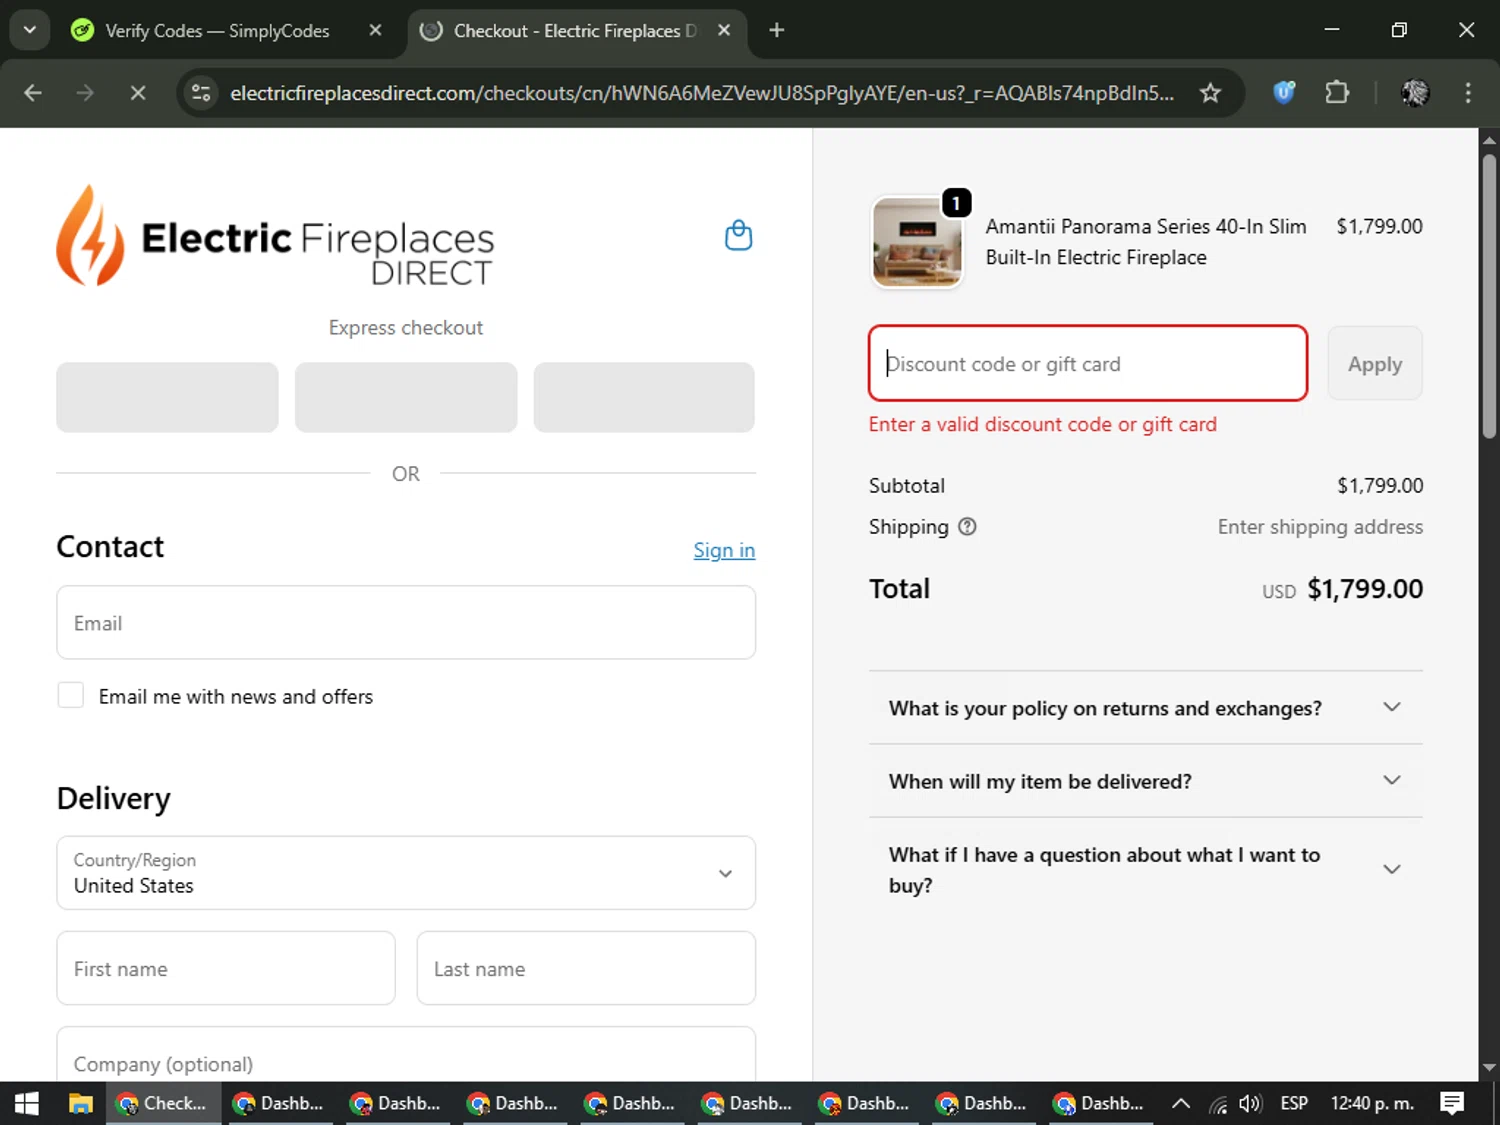Click the page vertical scrollbar thumb
1500x1125 pixels.
pyautogui.click(x=1489, y=296)
